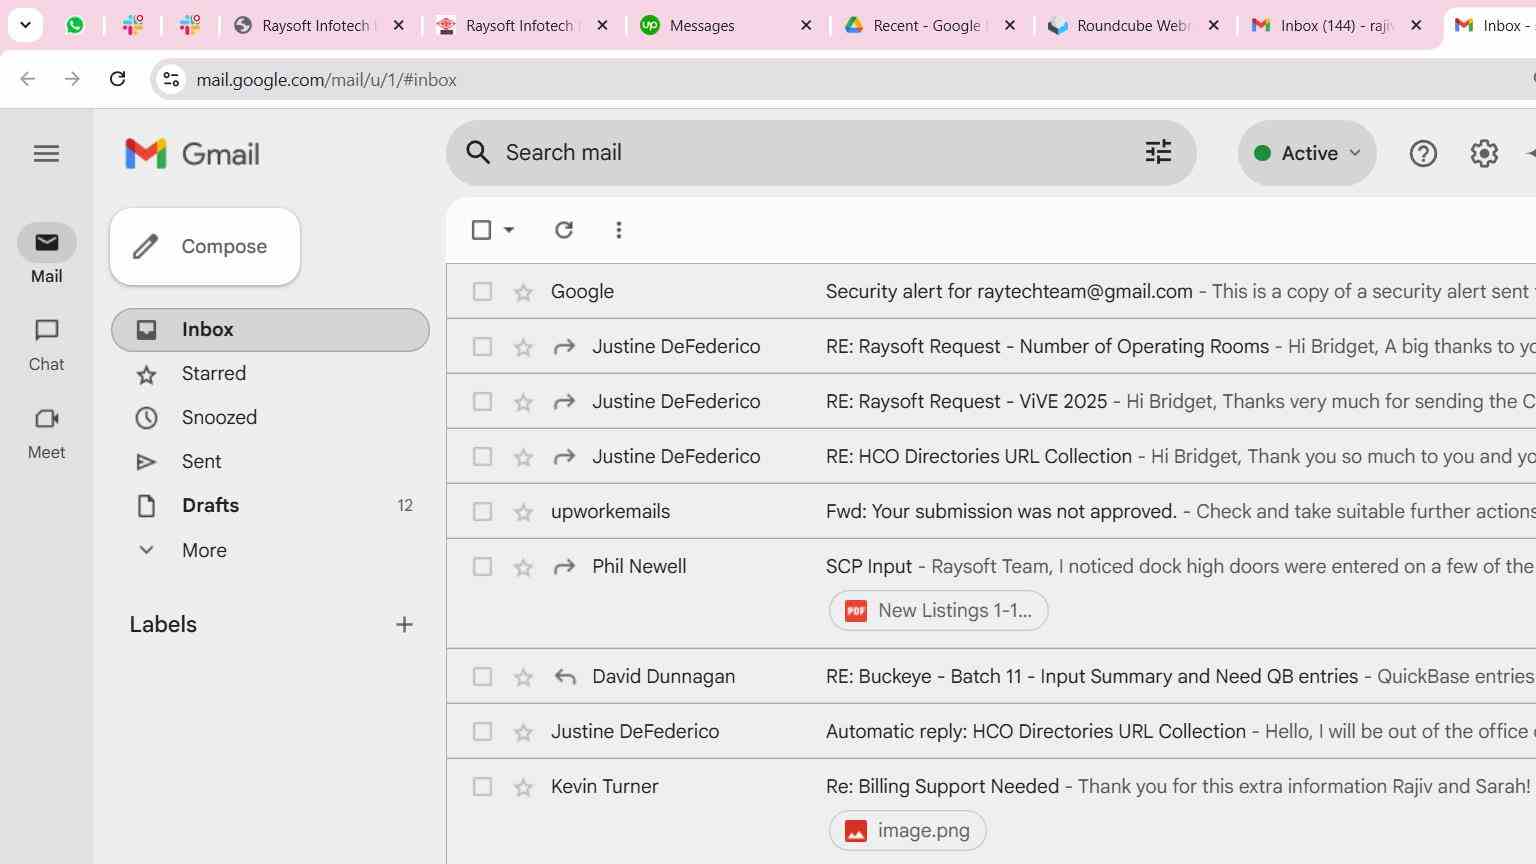Viewport: 1536px width, 864px height.
Task: Tick checkbox for Phil Newell email
Action: (482, 566)
